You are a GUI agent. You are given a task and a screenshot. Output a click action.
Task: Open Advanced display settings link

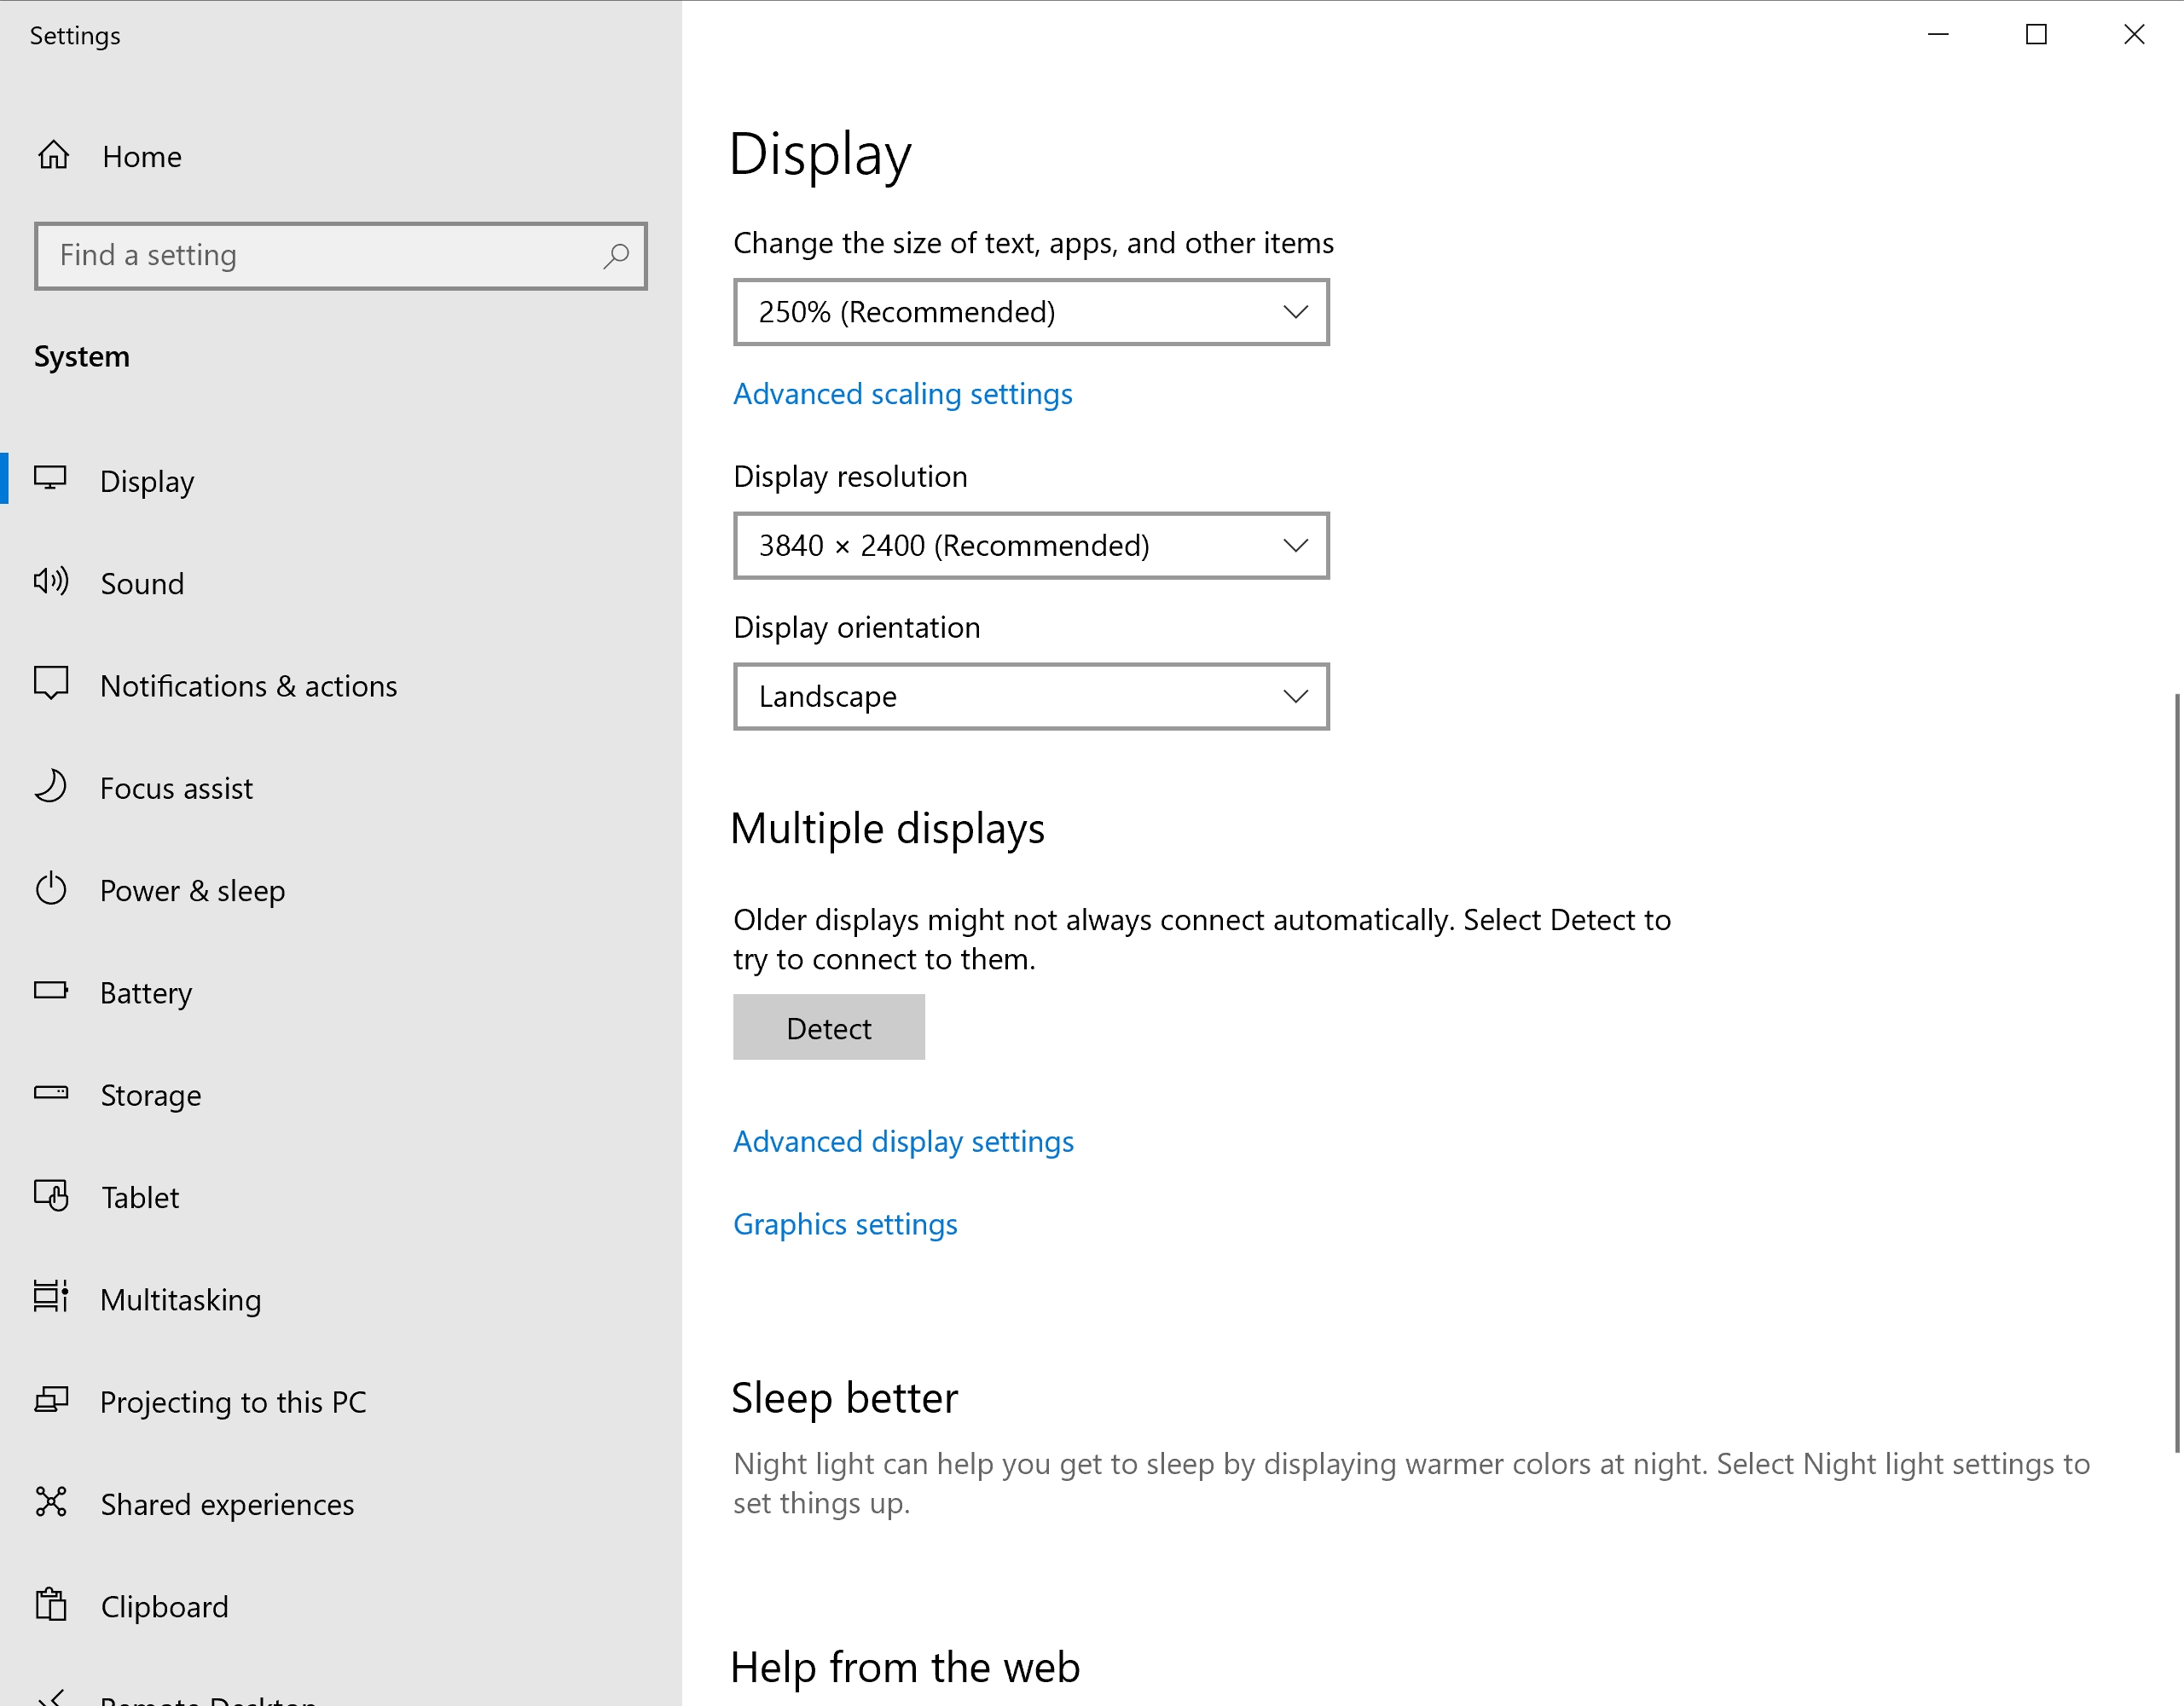click(904, 1141)
